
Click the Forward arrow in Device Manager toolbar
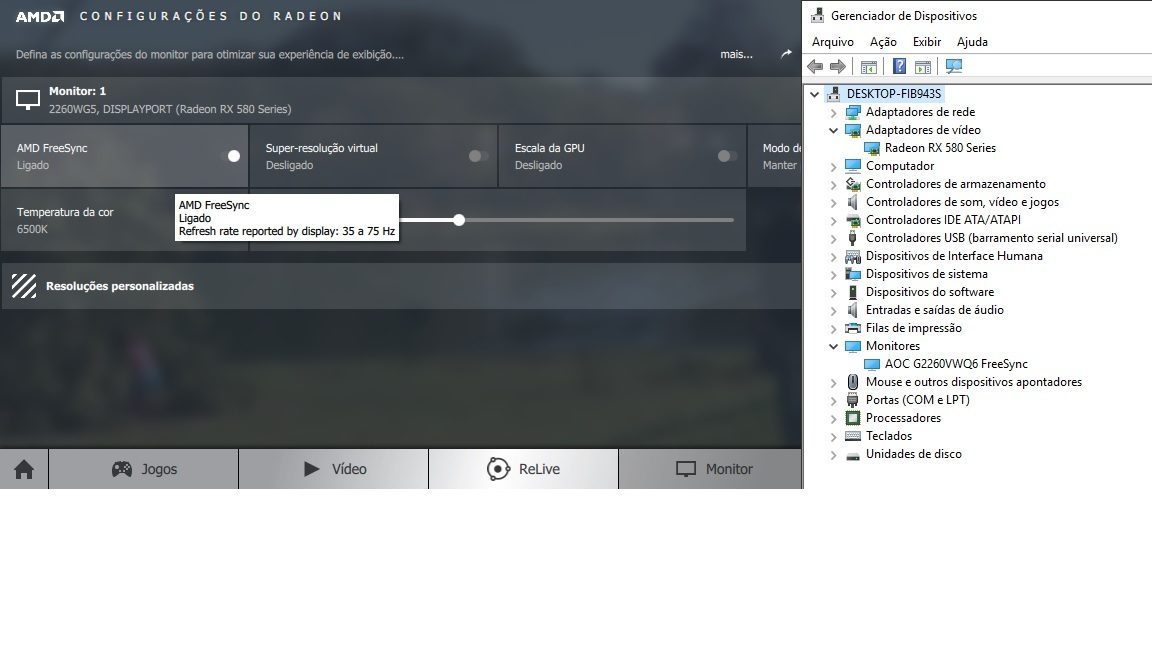point(838,67)
